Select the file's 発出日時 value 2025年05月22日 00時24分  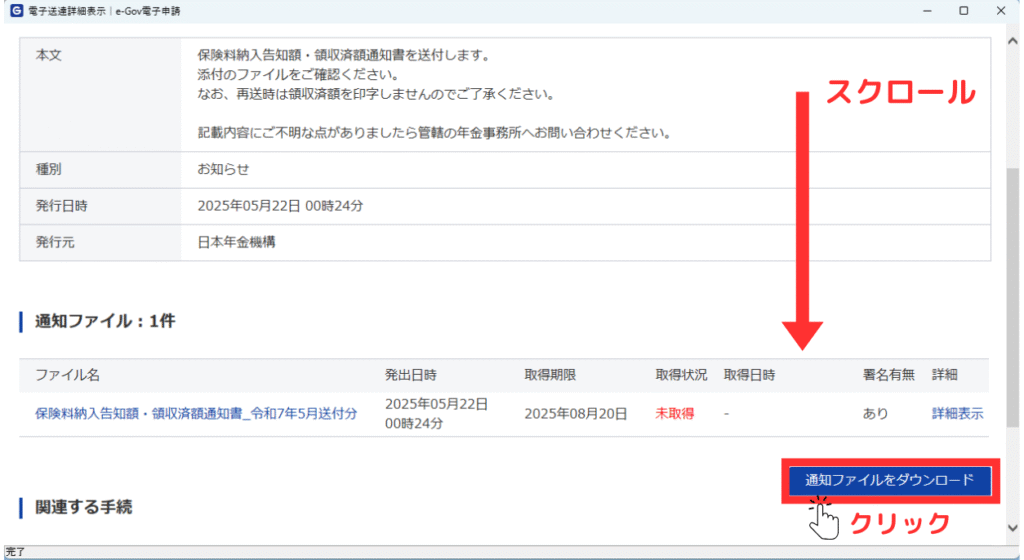coord(436,414)
